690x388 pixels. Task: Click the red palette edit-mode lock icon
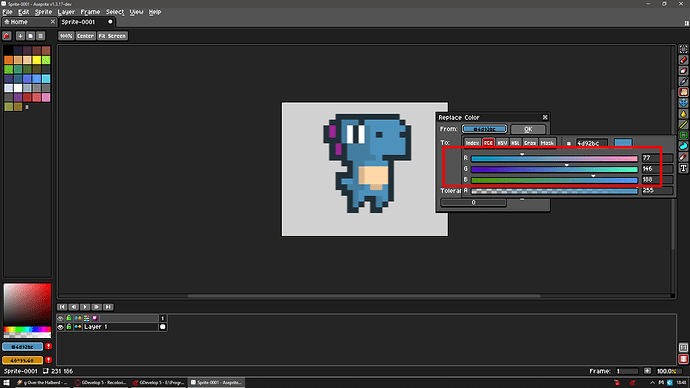(7, 36)
